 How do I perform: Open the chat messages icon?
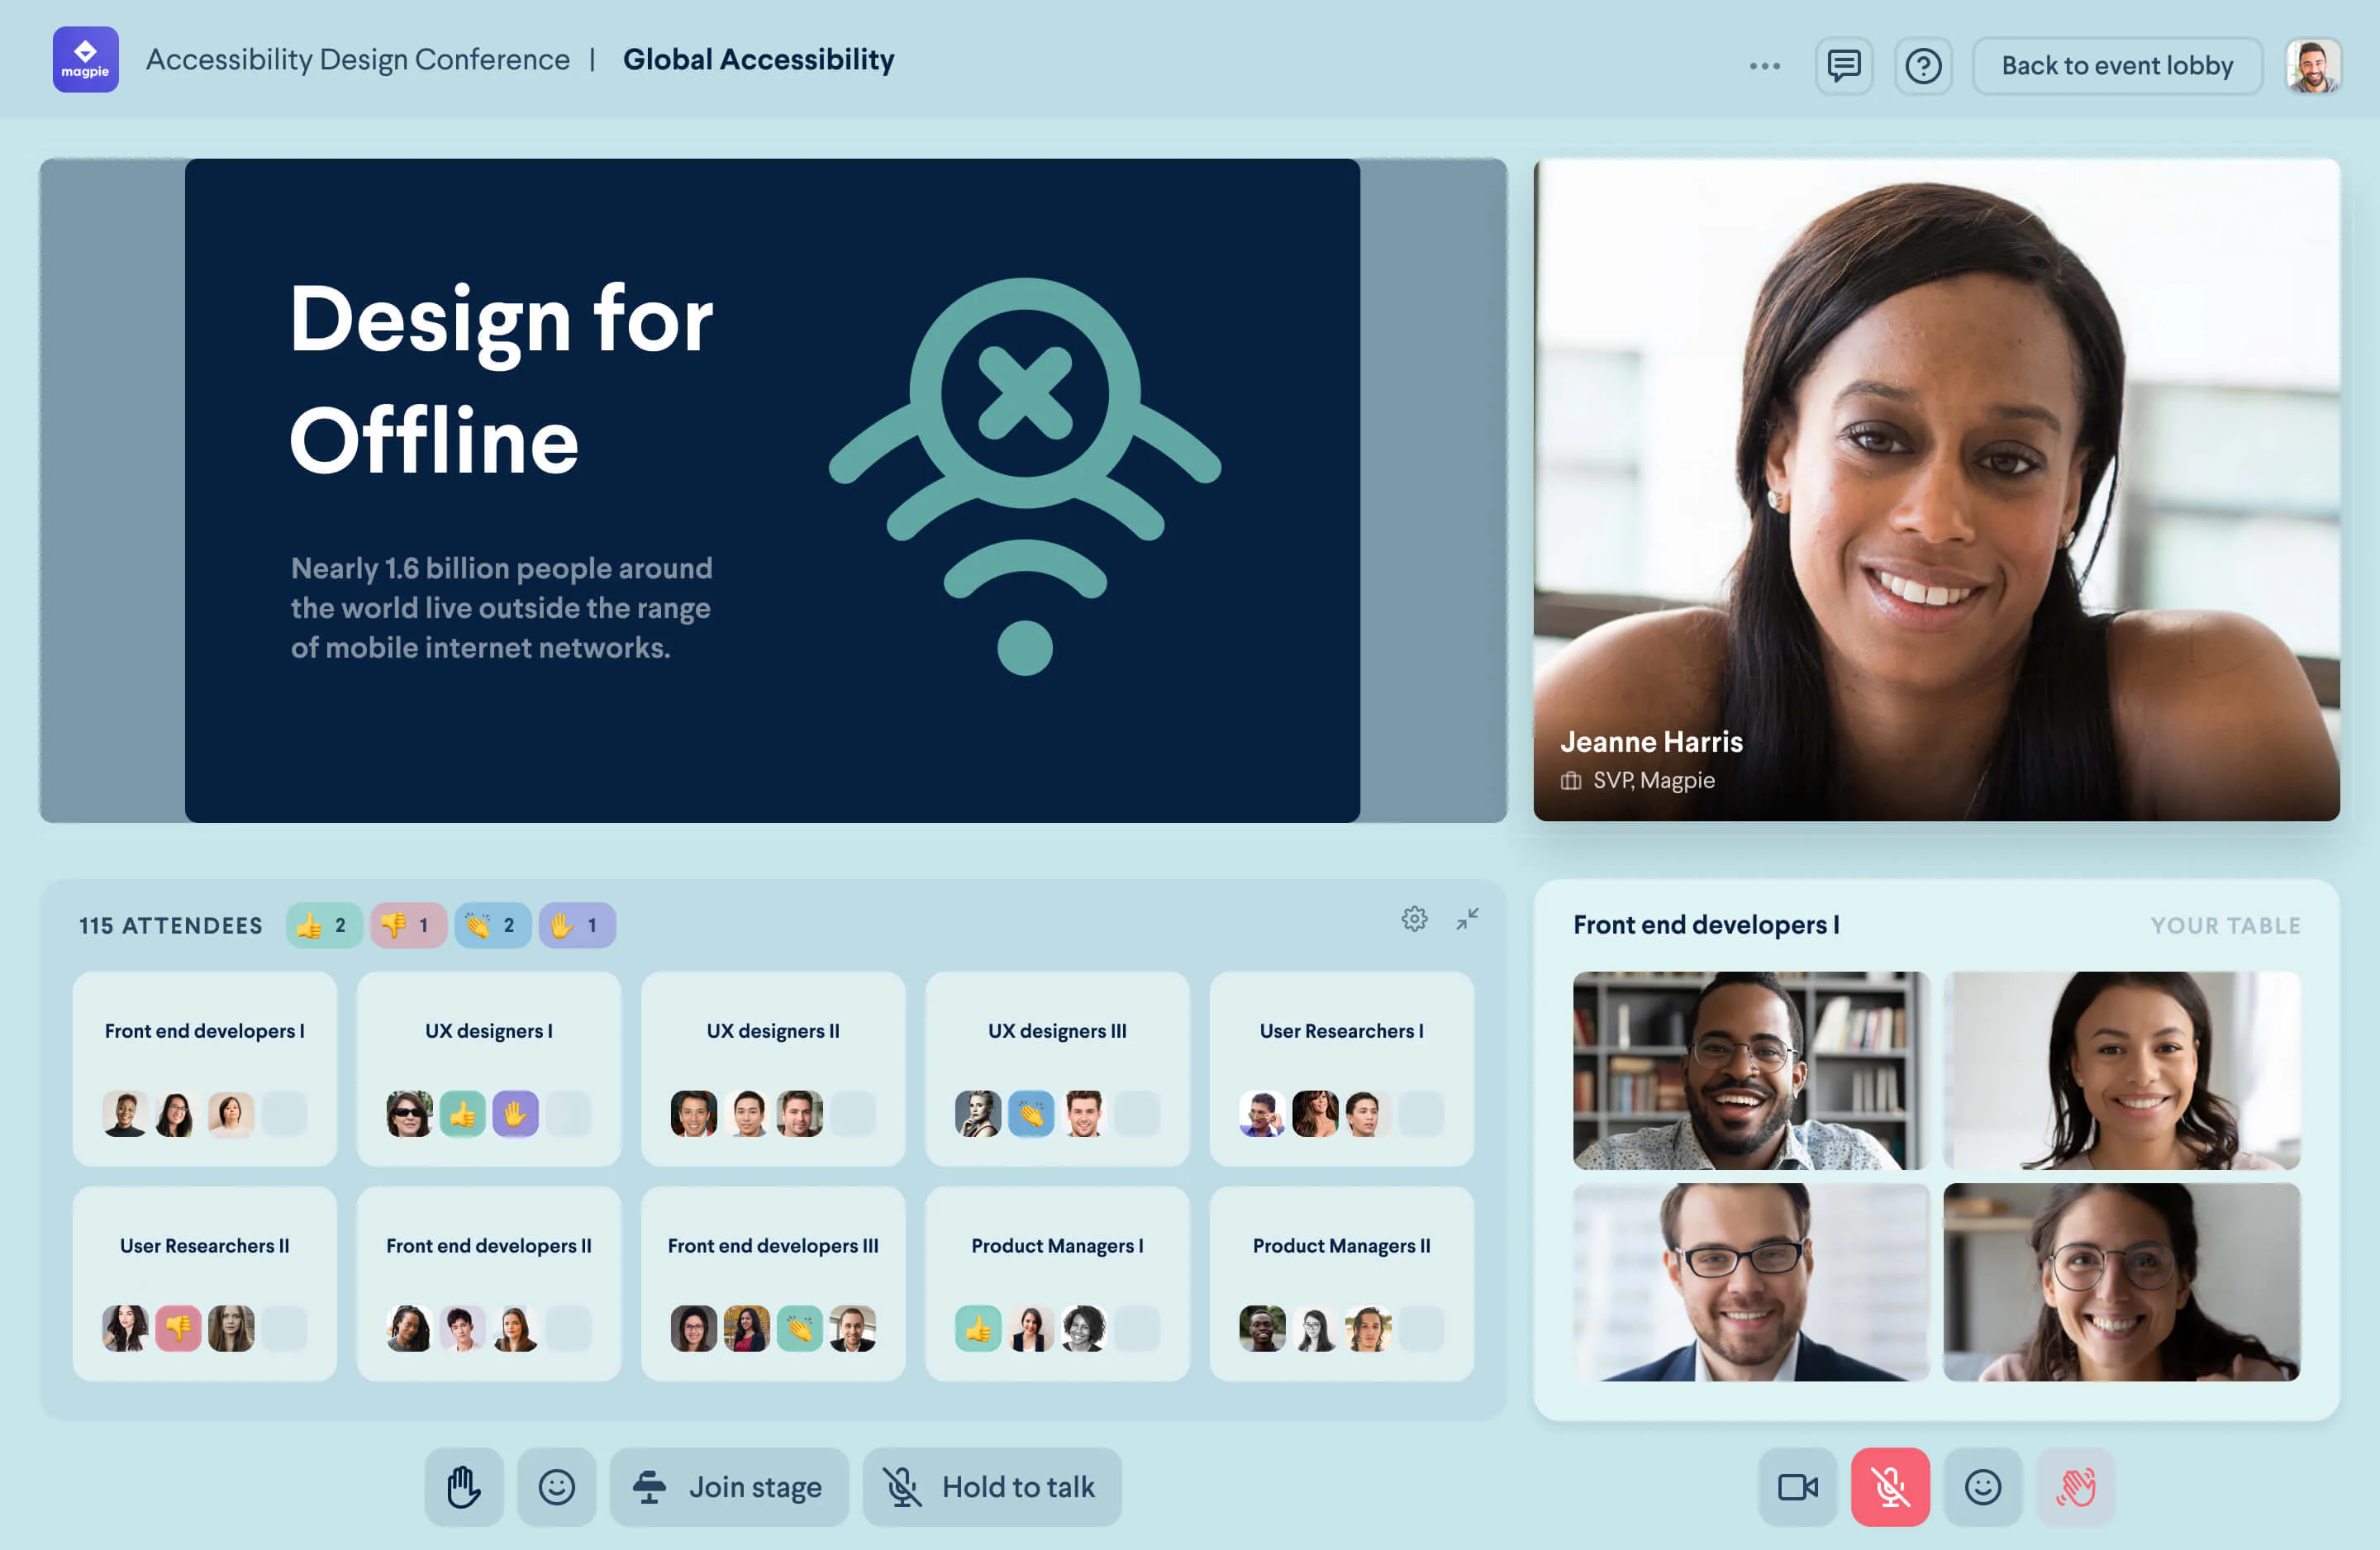1844,66
